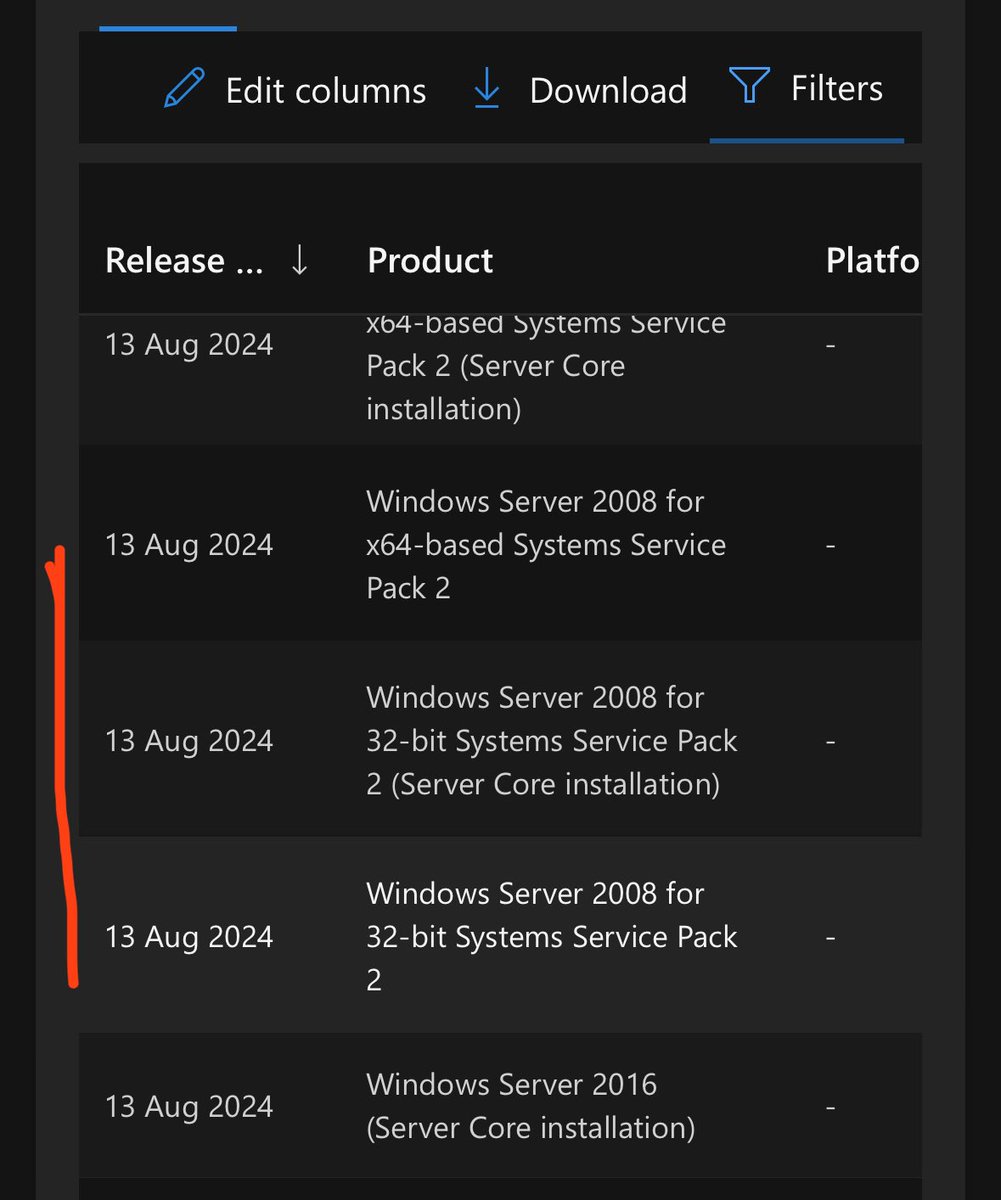The image size is (1001, 1200).
Task: Click the download icon to export results
Action: 486,88
